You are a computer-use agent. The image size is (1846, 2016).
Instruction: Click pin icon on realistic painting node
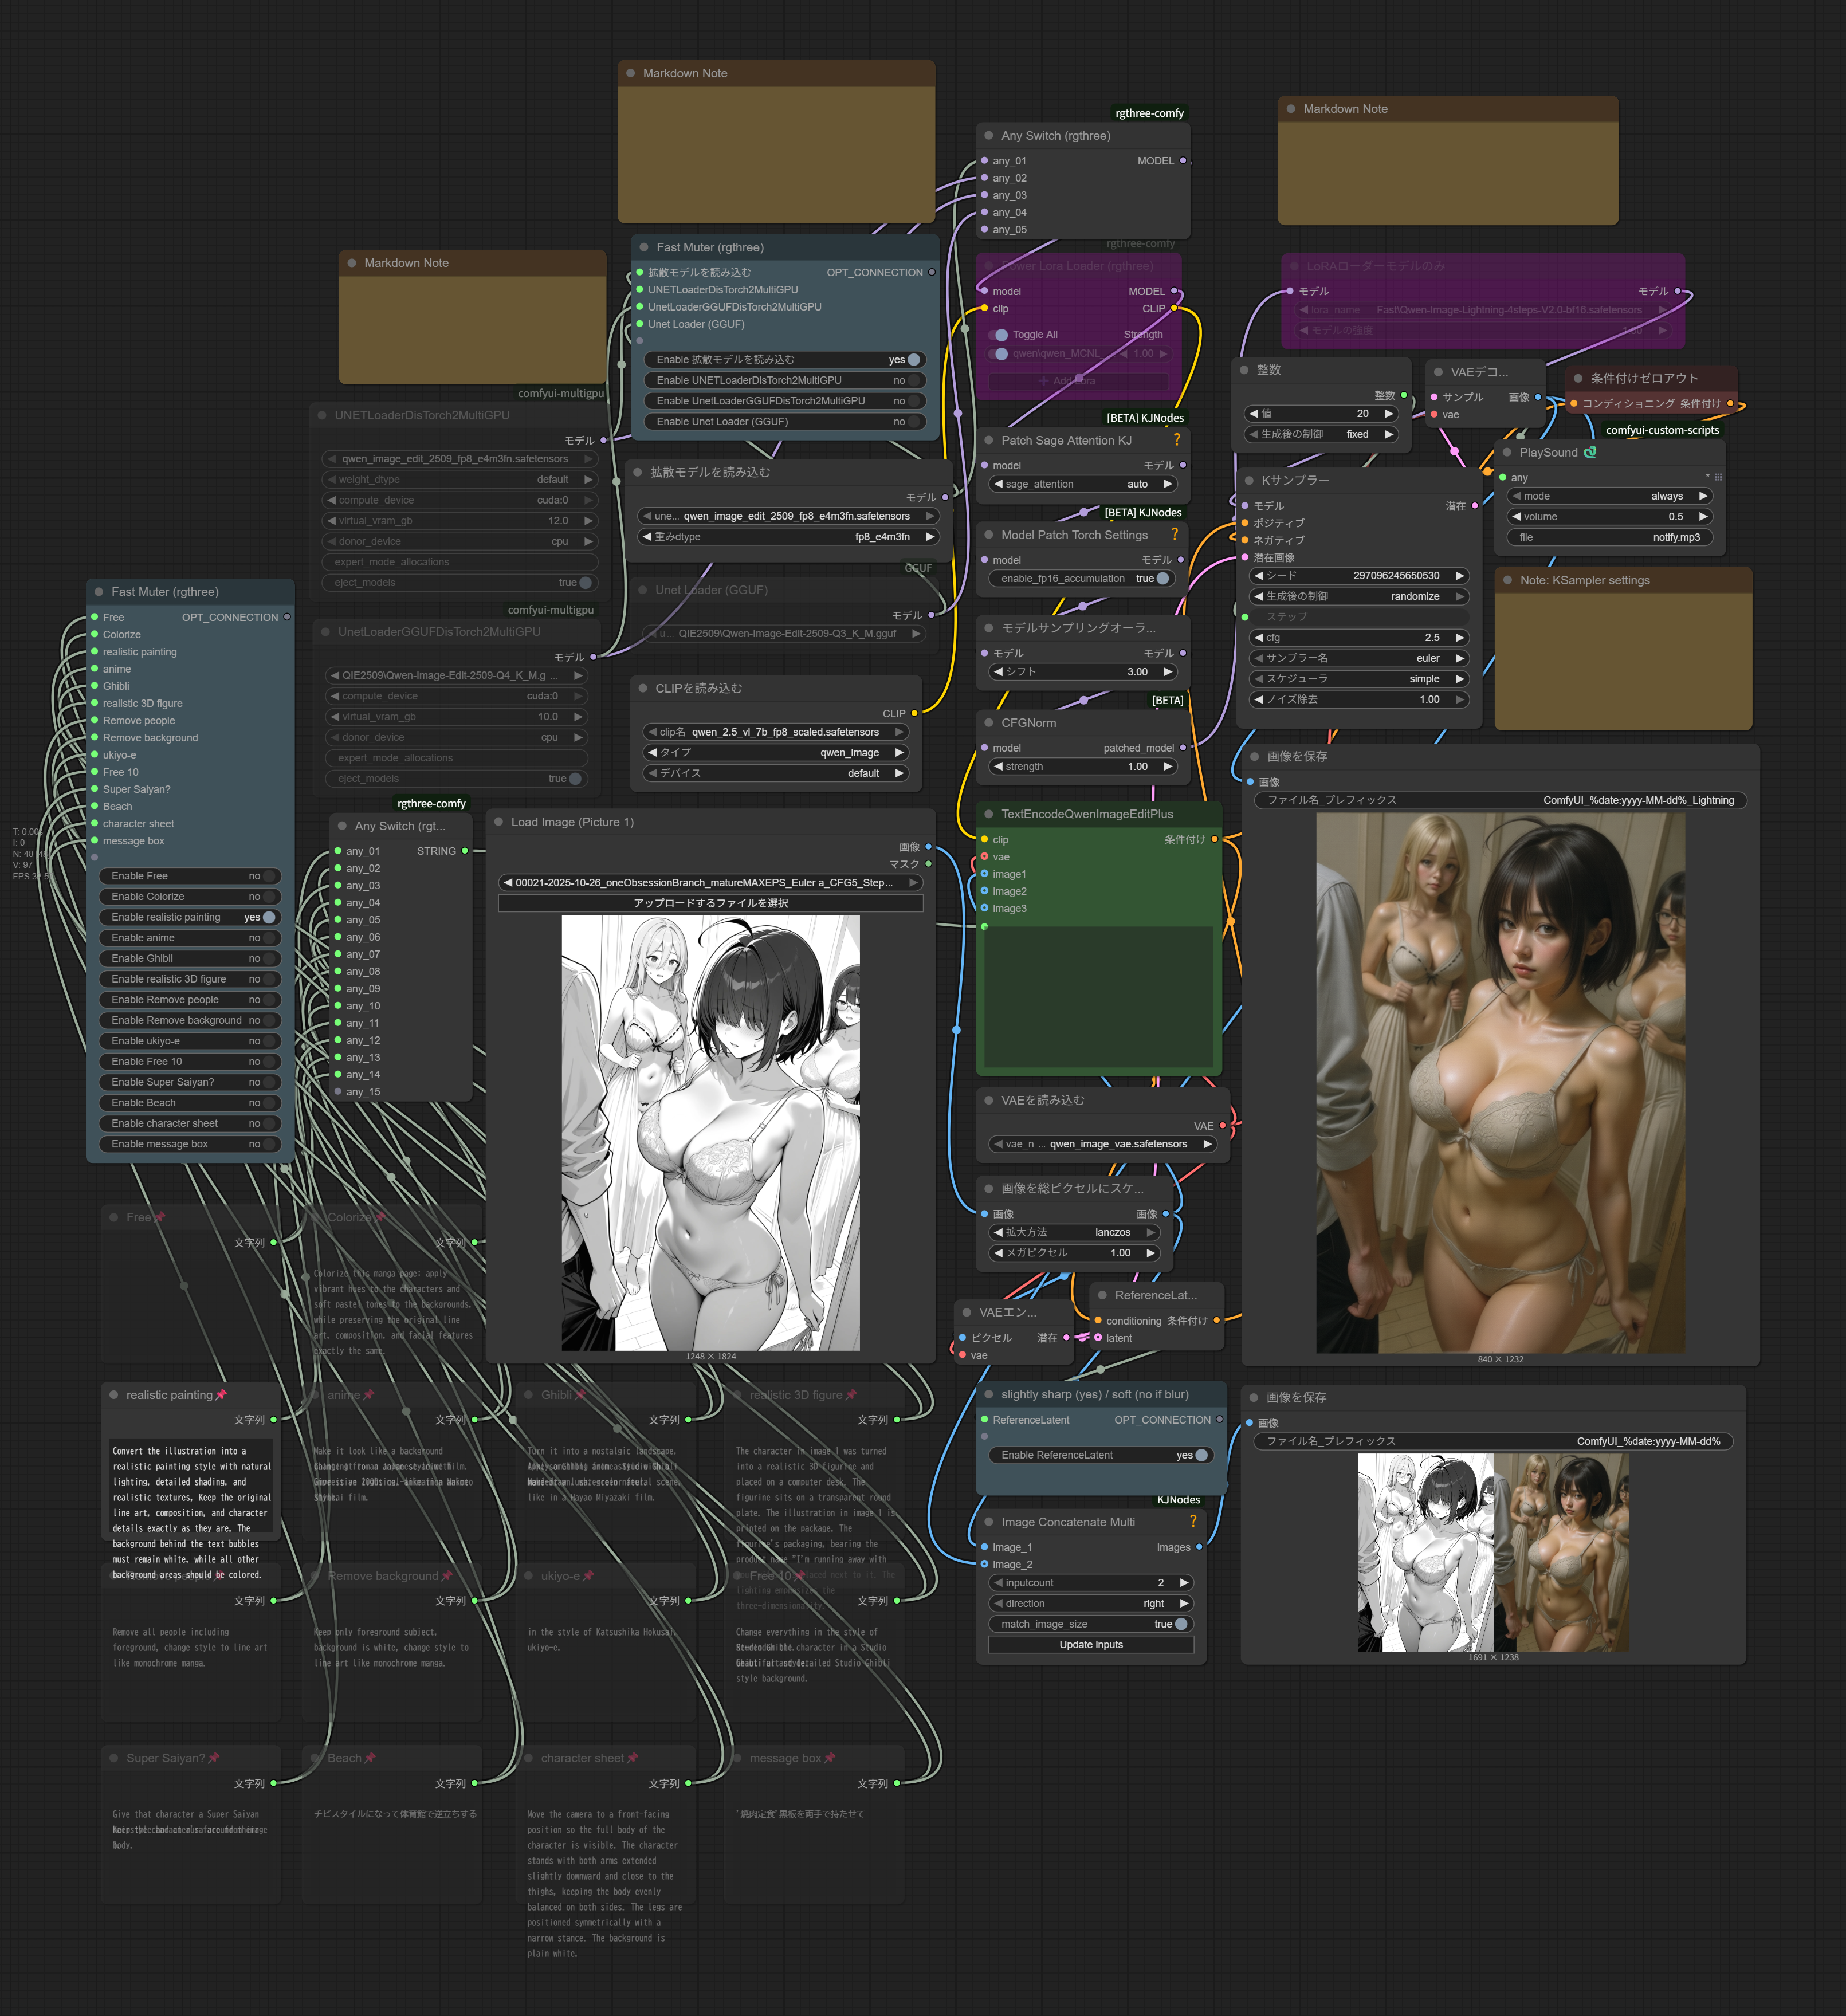point(221,1395)
